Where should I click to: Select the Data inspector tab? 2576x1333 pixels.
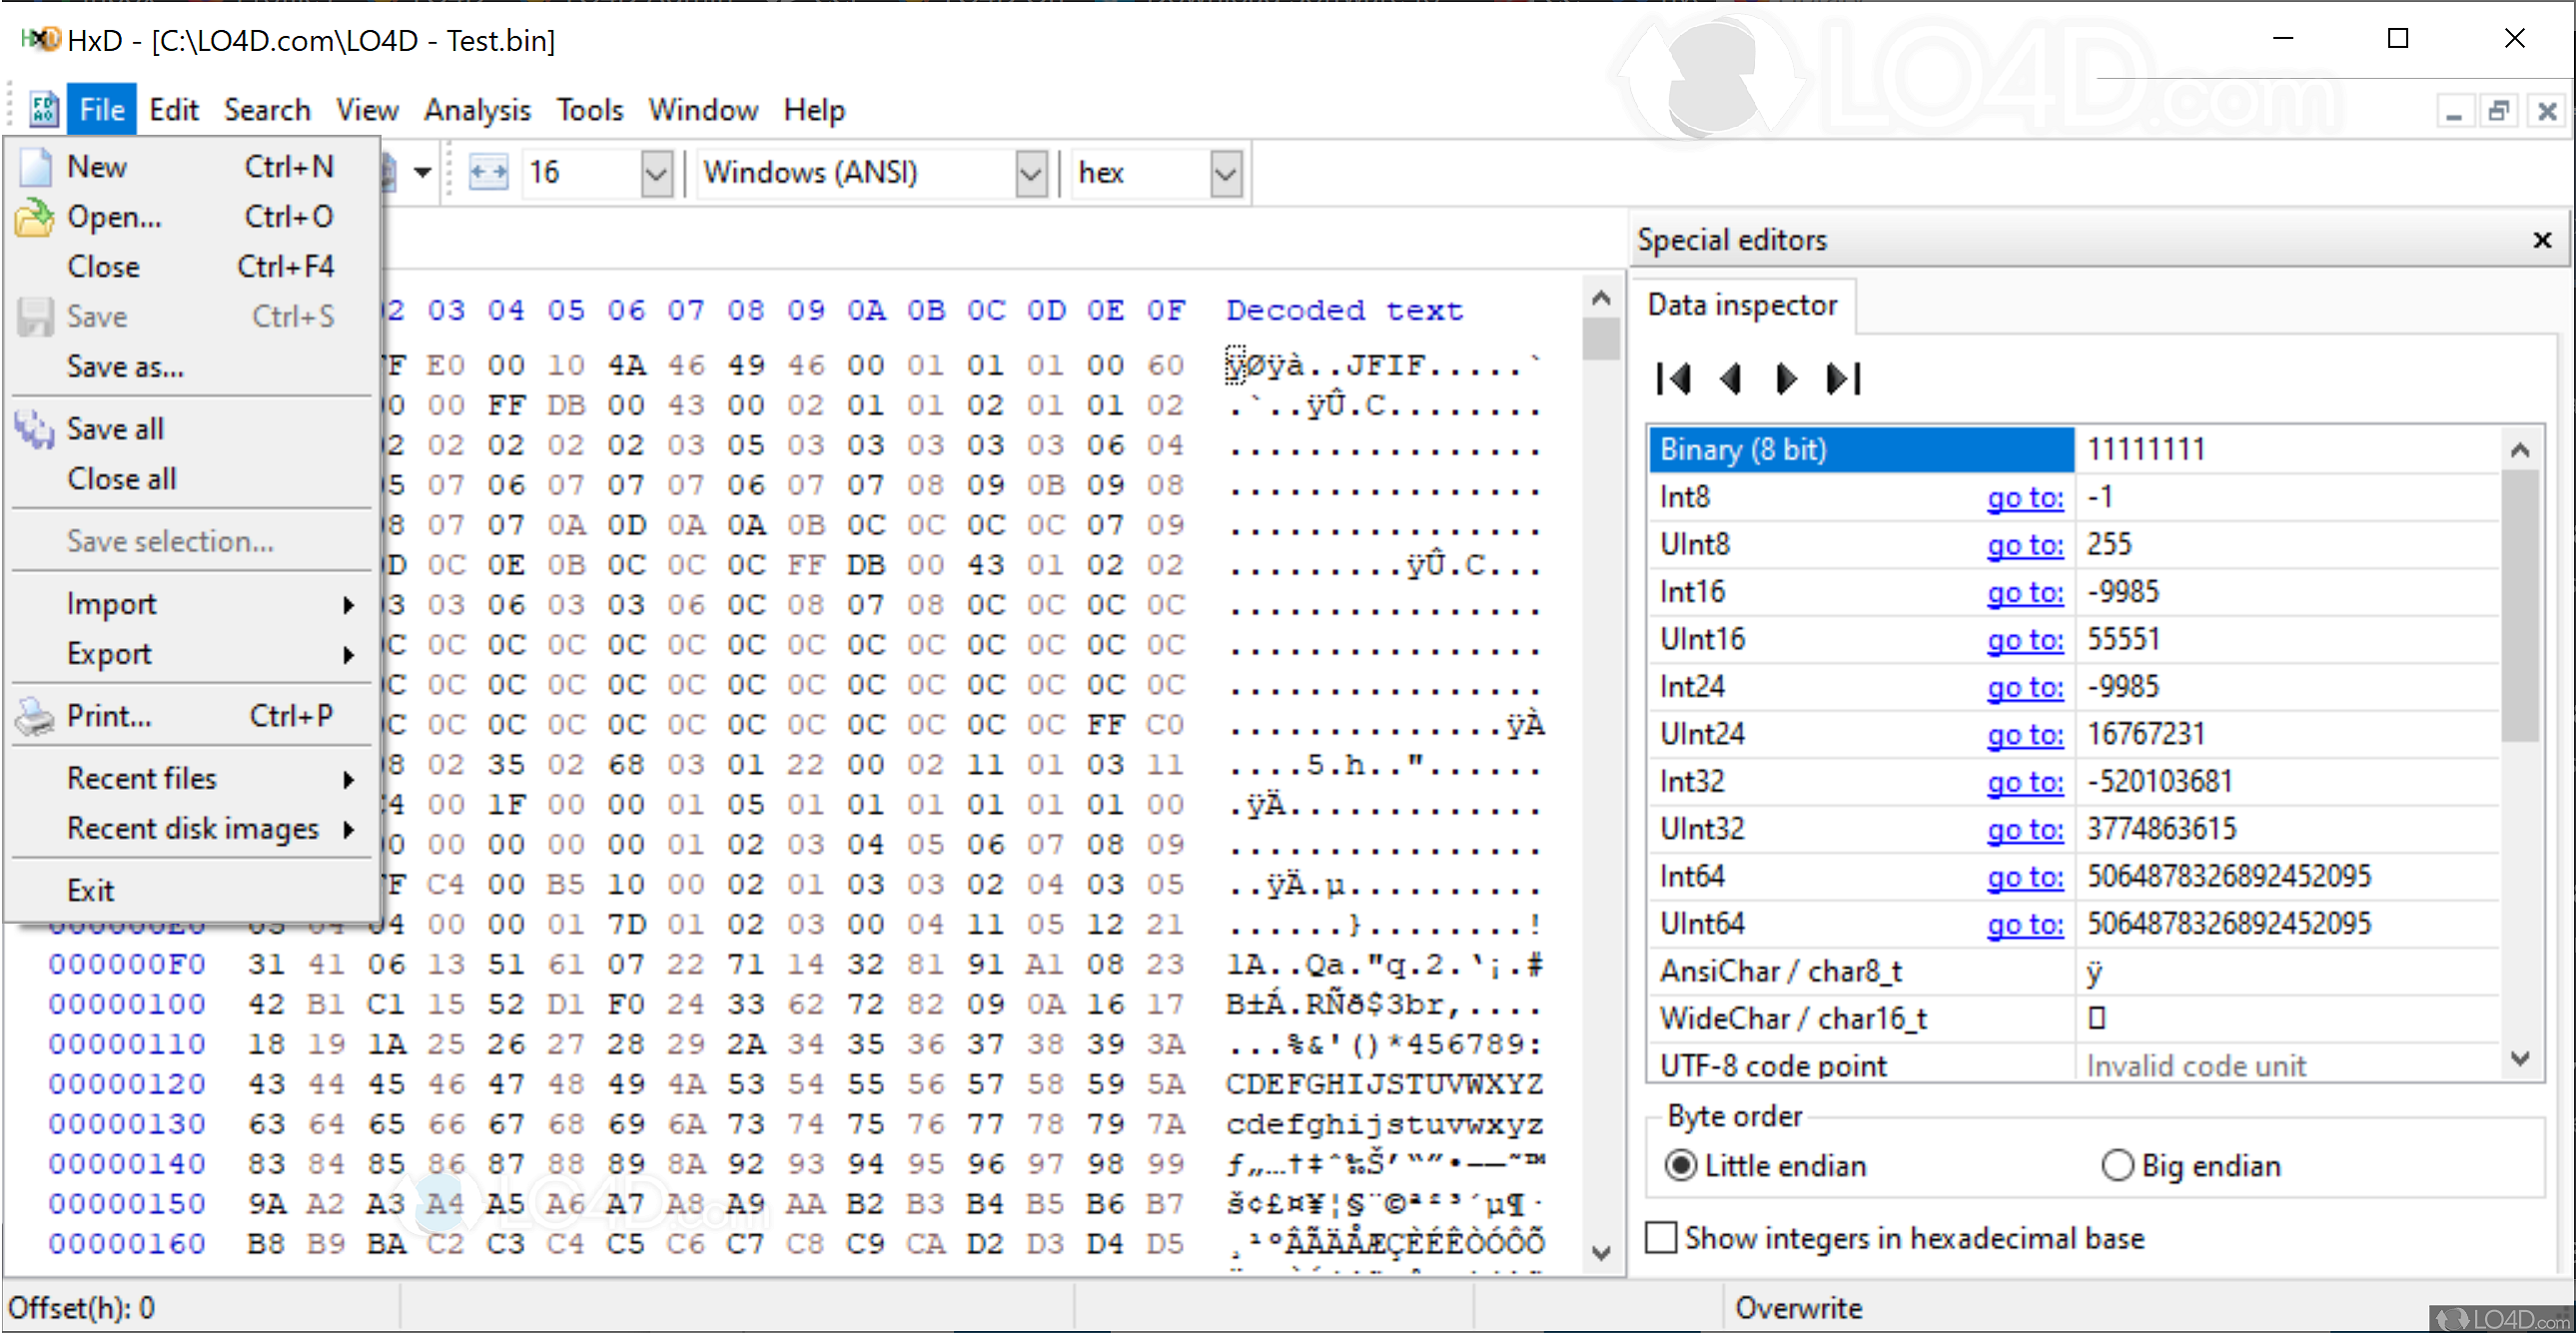point(1742,305)
